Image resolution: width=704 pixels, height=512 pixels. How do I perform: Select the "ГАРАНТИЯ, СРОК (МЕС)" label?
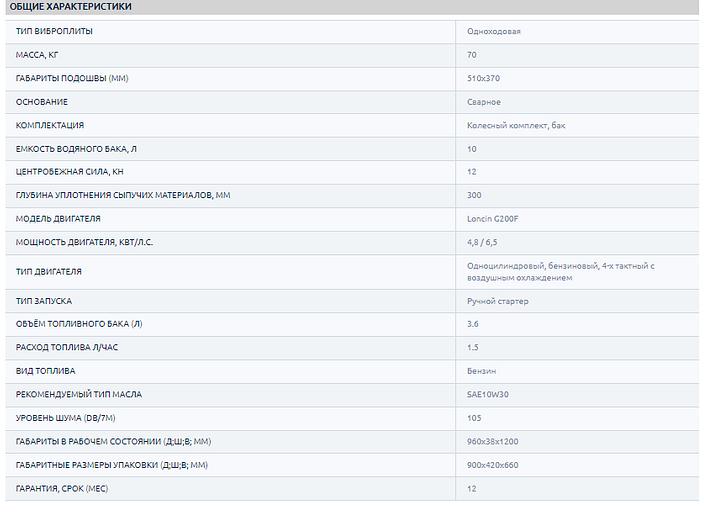coord(62,488)
